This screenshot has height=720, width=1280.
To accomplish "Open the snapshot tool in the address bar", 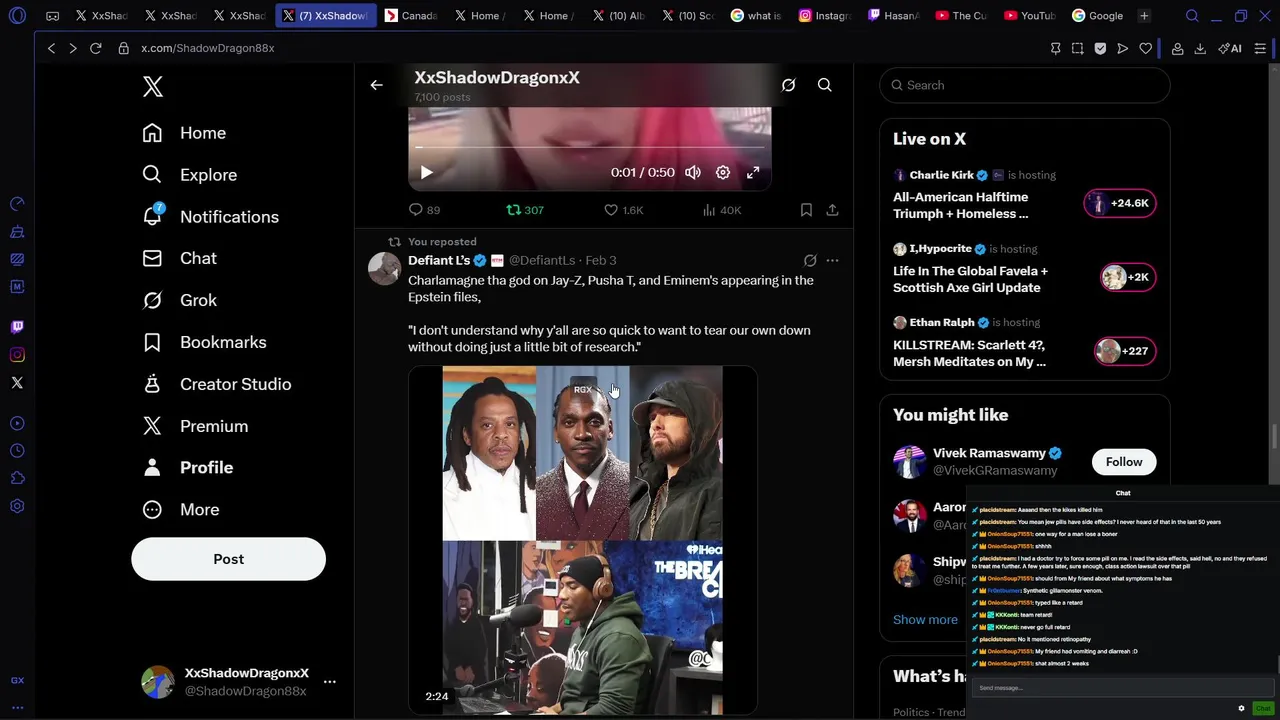I will point(1077,48).
